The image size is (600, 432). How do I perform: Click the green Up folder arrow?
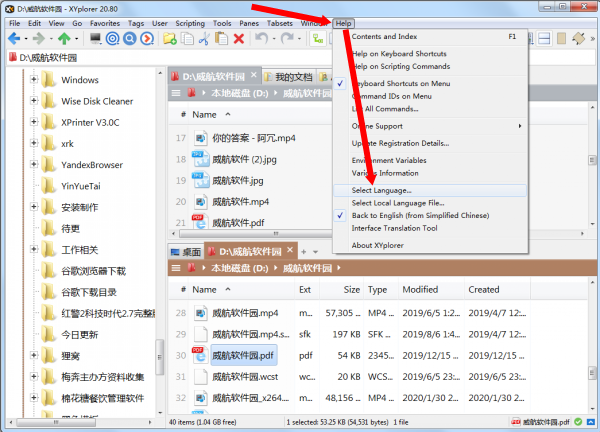pos(65,39)
